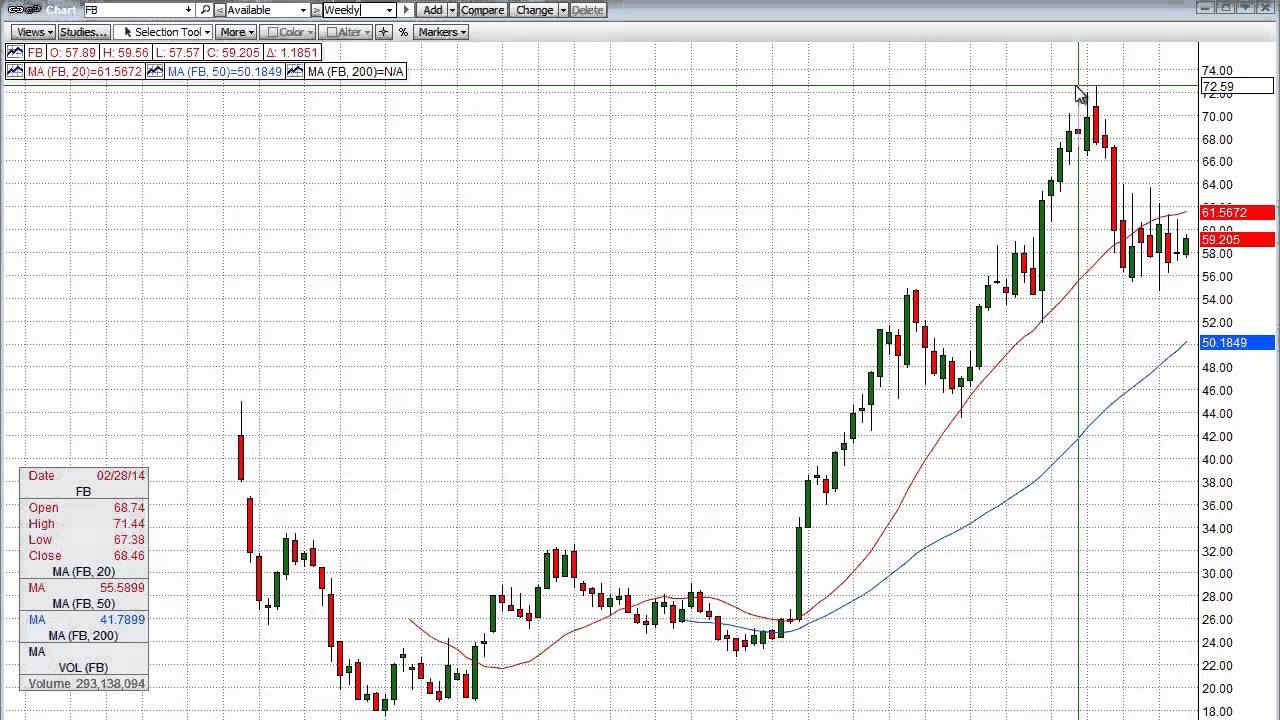Click the Volume 293,138,094 readout
Screen dimensions: 1280x720
84,684
